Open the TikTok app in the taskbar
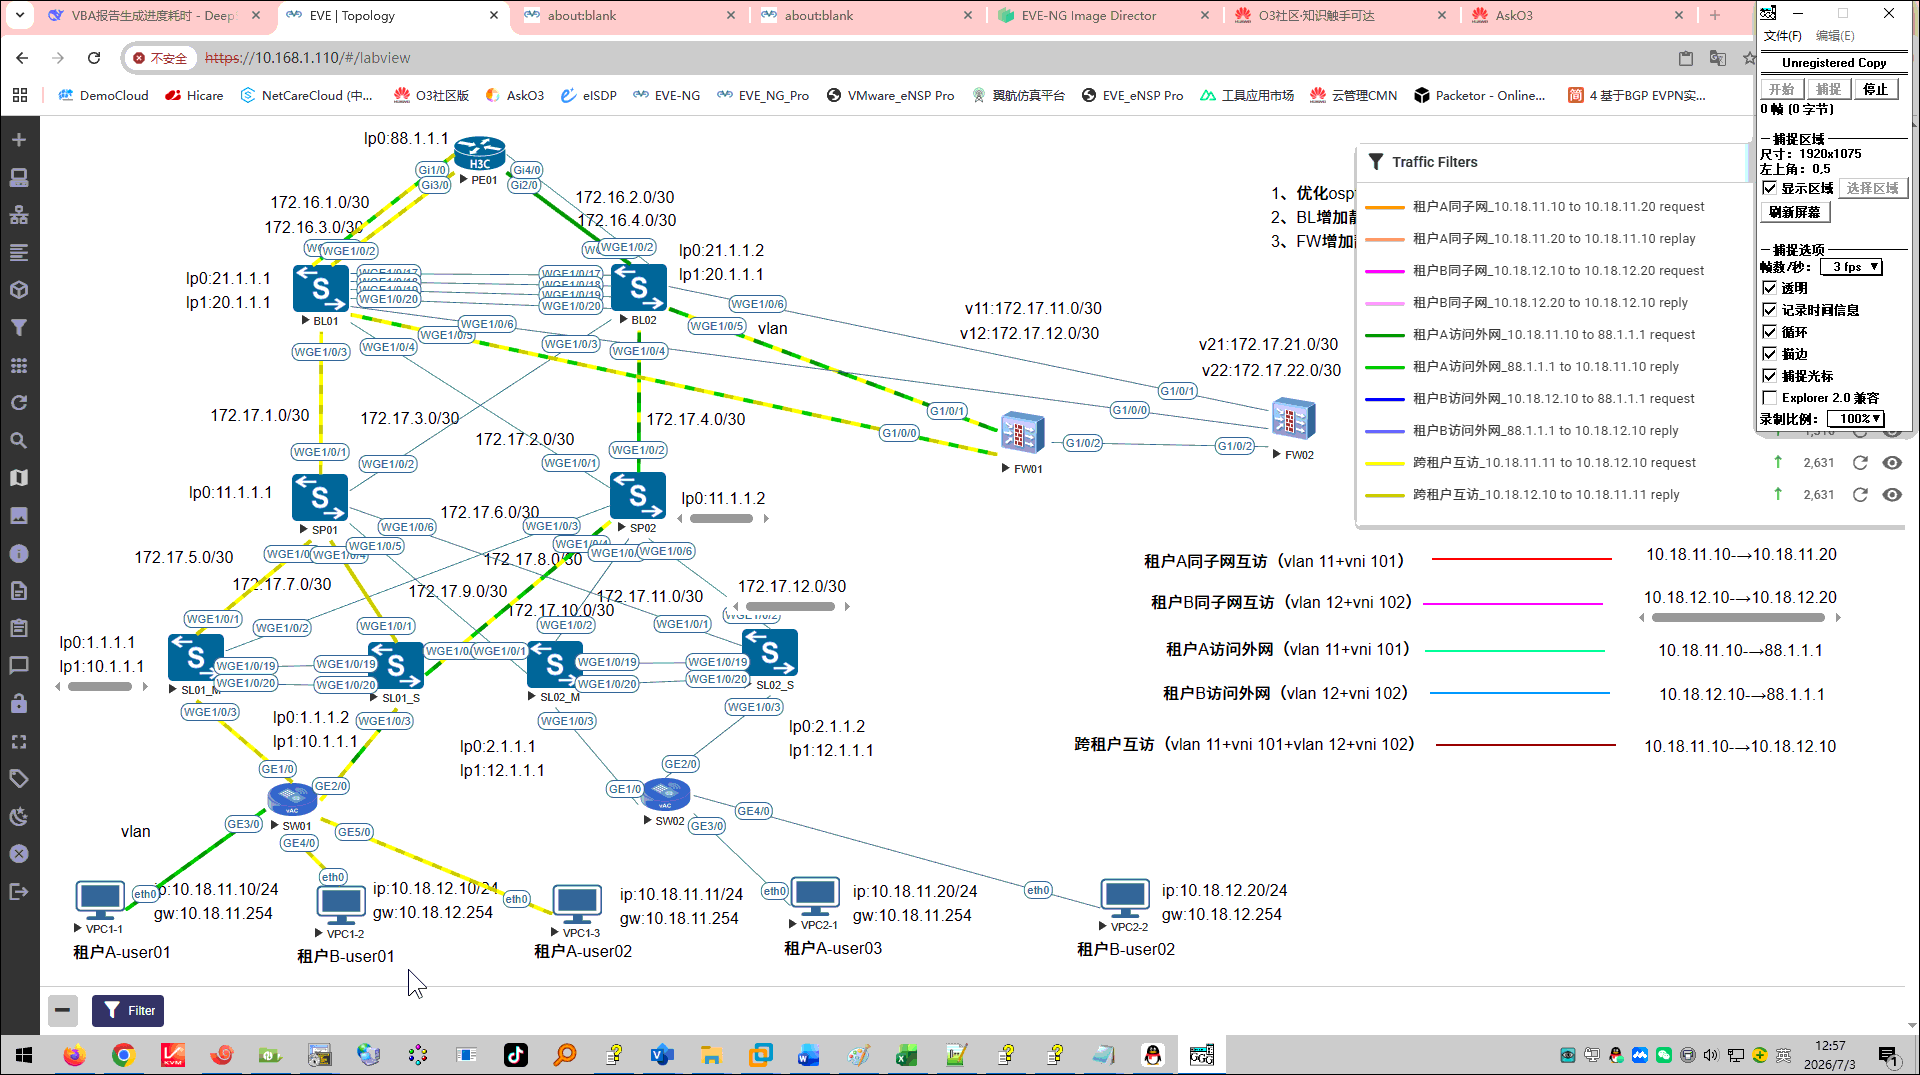 pos(516,1055)
